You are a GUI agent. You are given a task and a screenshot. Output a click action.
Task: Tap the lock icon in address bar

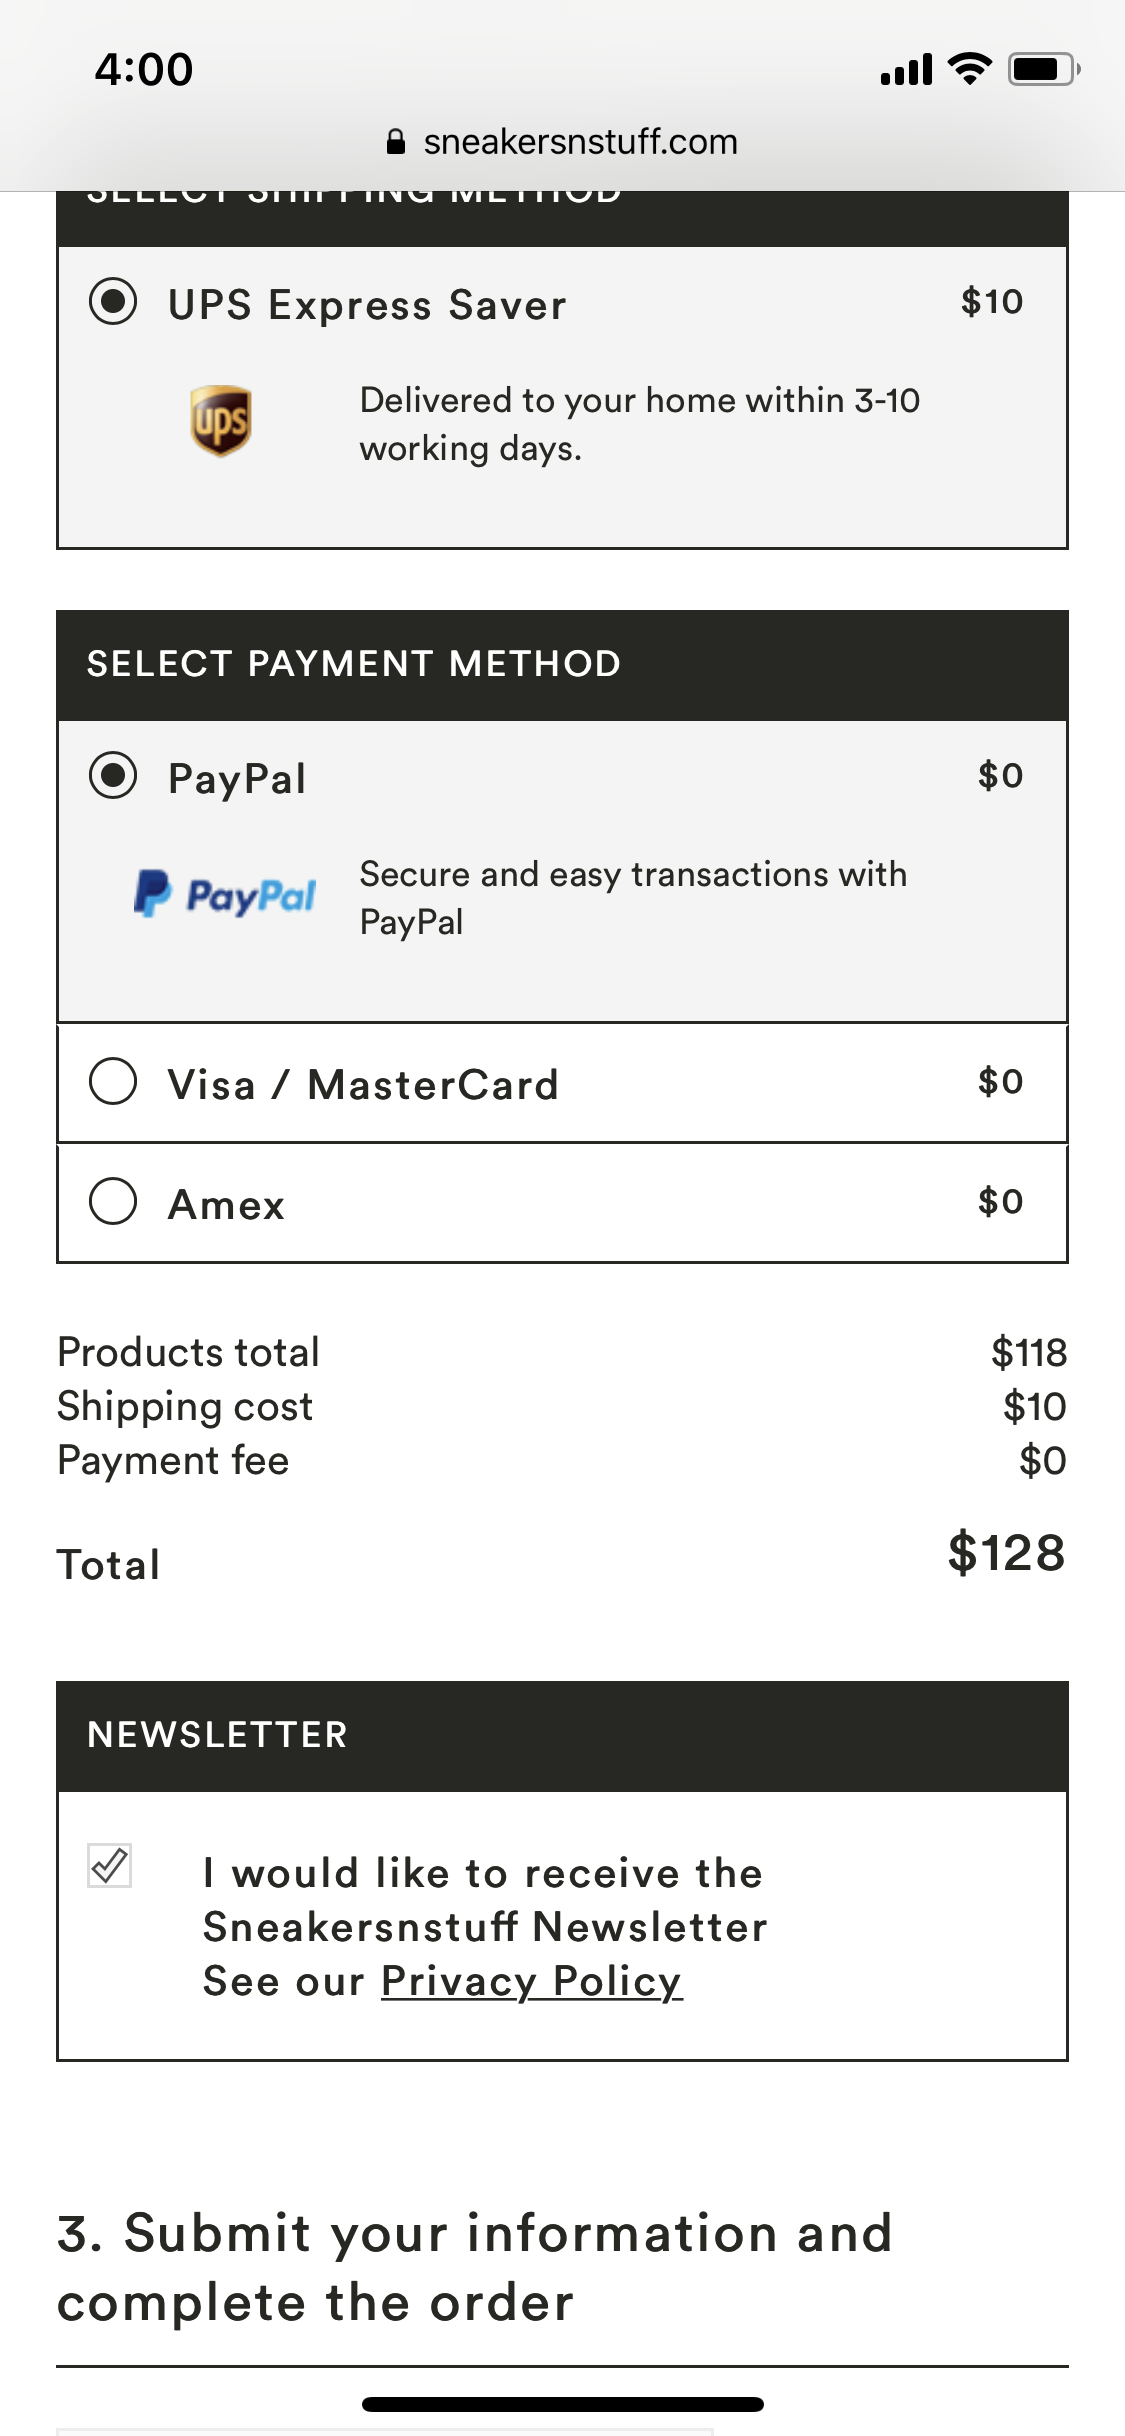coord(396,142)
